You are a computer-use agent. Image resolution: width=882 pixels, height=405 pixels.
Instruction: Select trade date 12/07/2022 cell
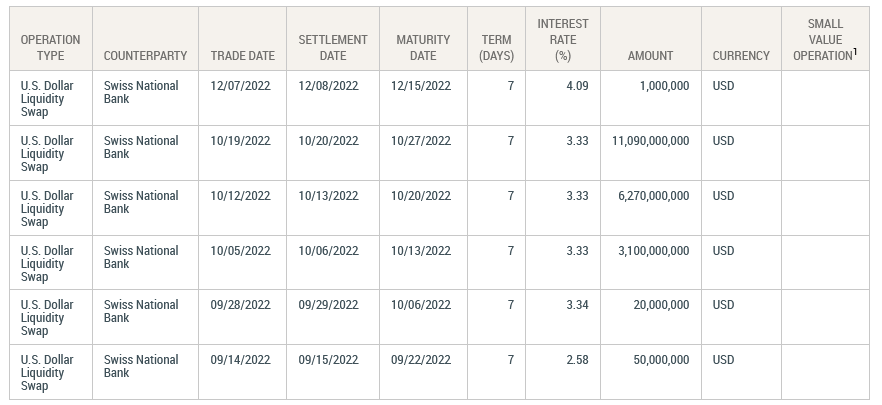(x=242, y=98)
